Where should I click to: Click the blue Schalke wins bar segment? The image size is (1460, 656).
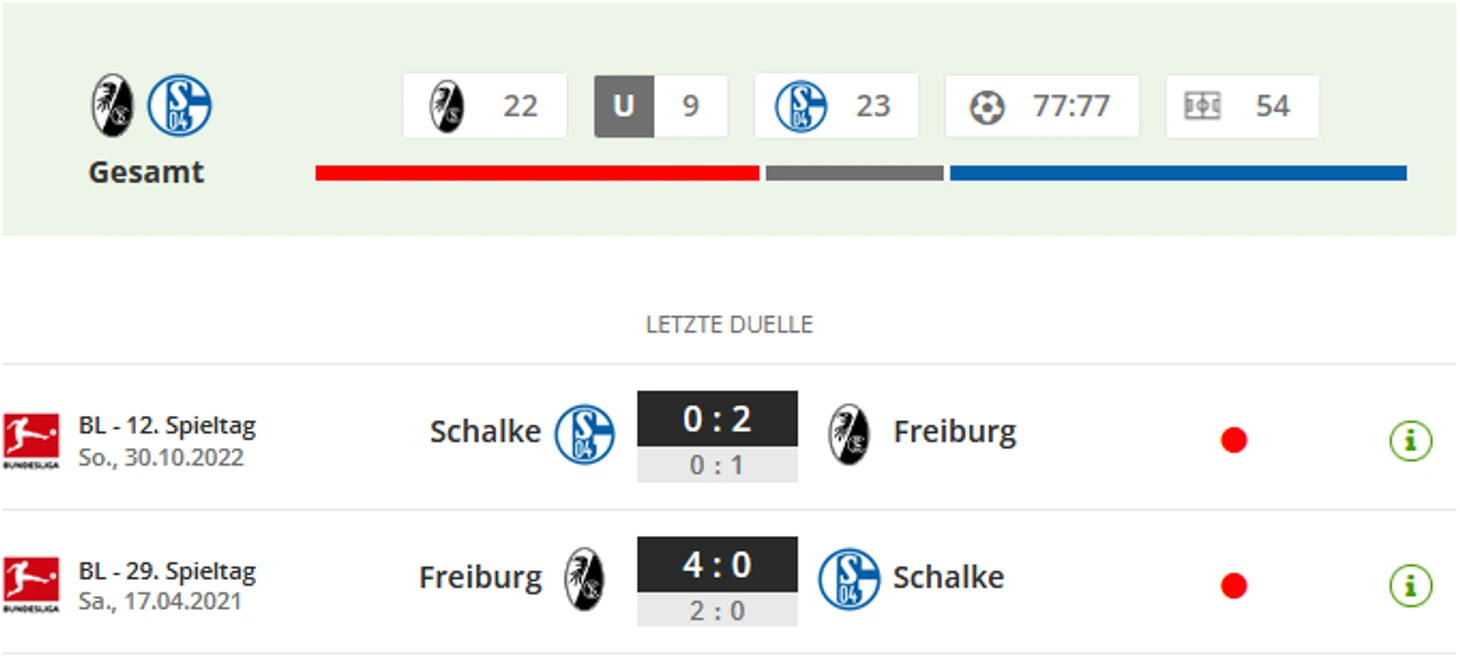pos(1177,173)
